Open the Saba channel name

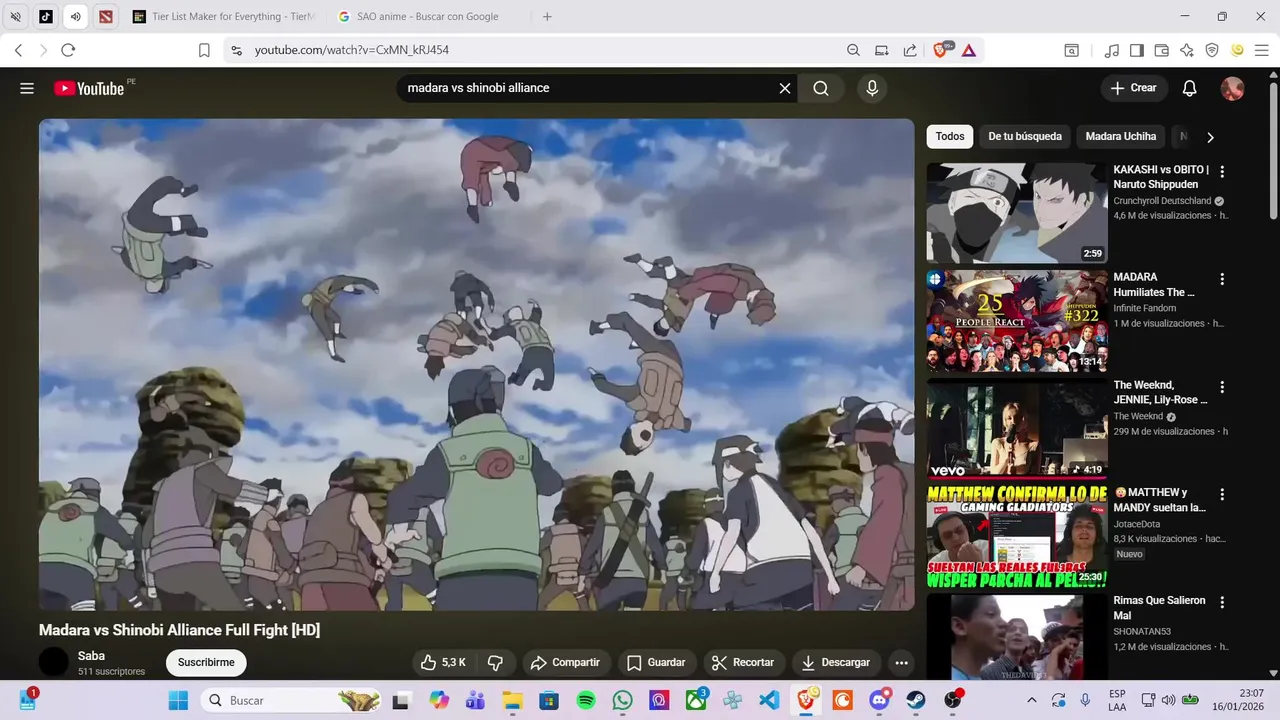[x=91, y=656]
